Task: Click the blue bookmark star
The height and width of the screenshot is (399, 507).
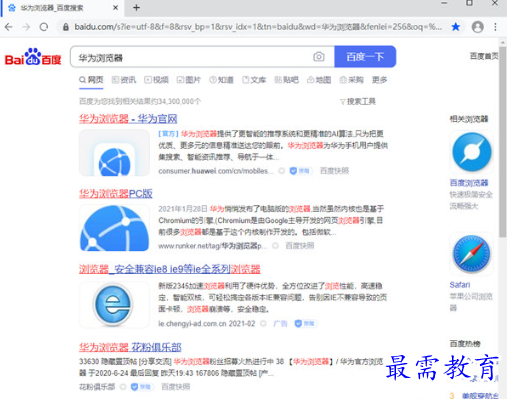Action: (x=455, y=27)
